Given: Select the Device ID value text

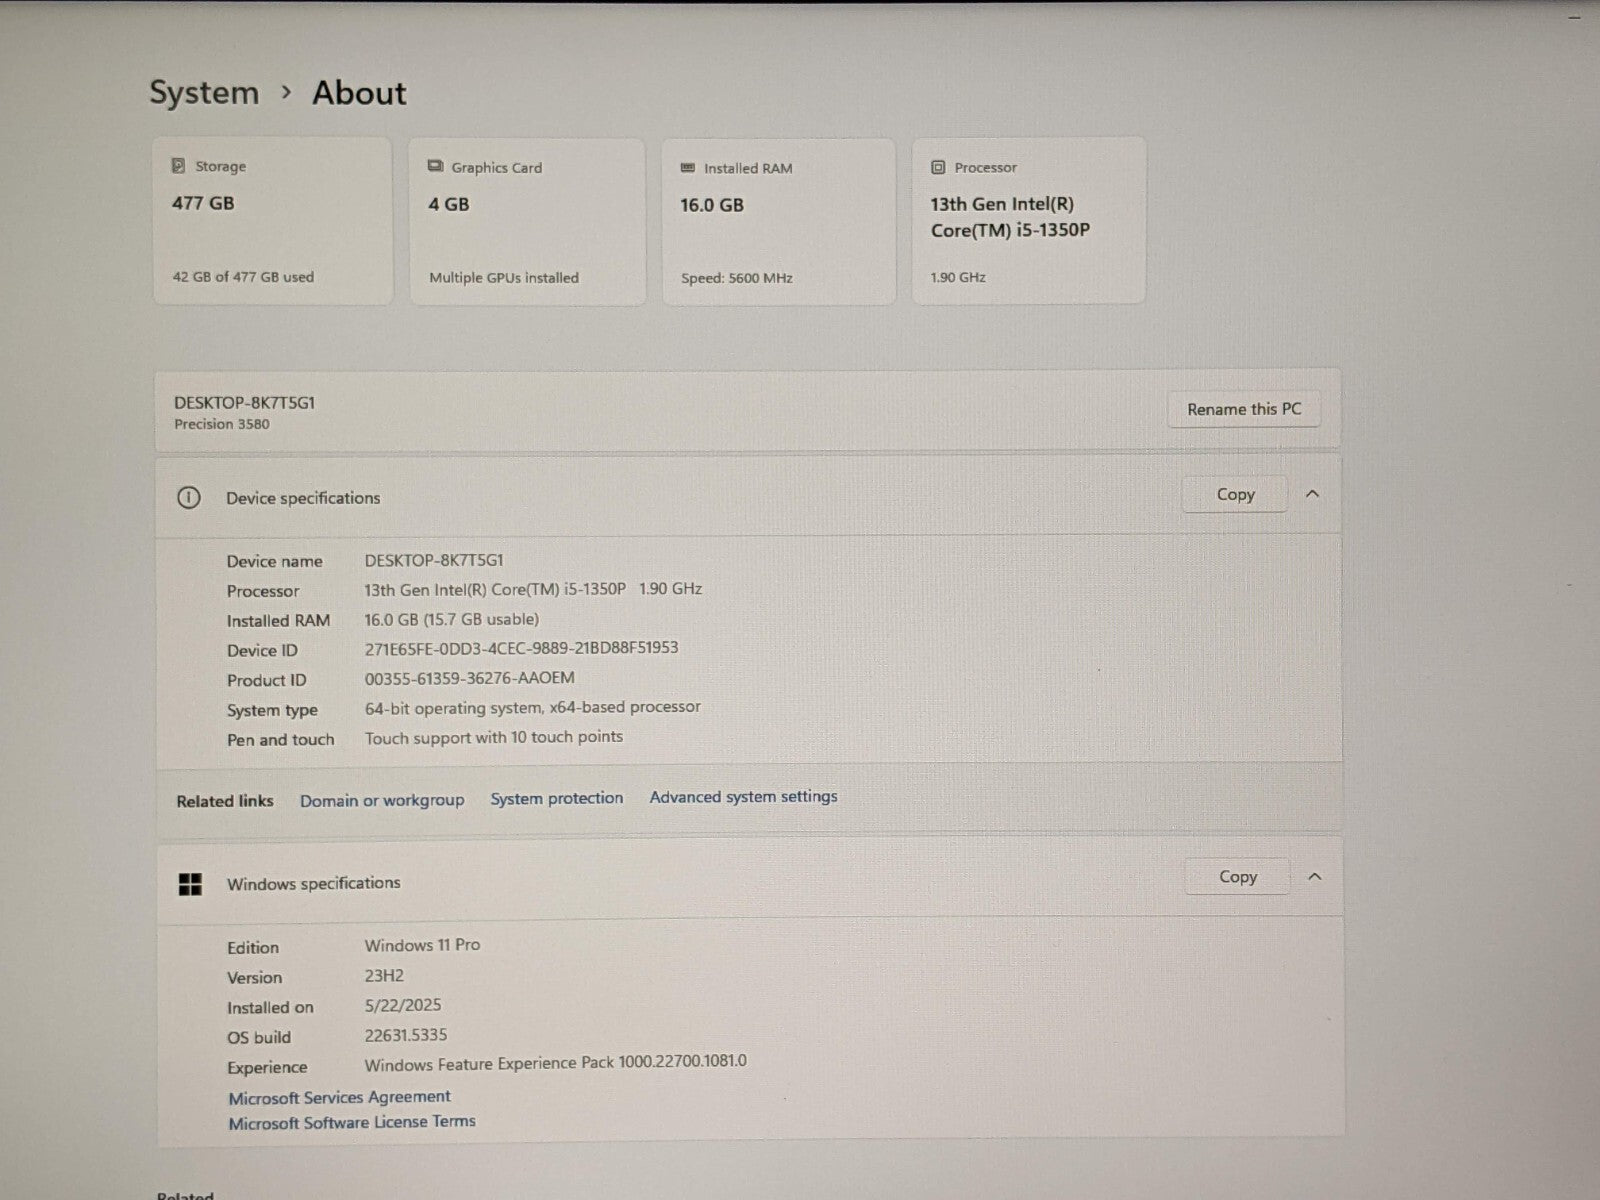Looking at the screenshot, I should pyautogui.click(x=521, y=648).
